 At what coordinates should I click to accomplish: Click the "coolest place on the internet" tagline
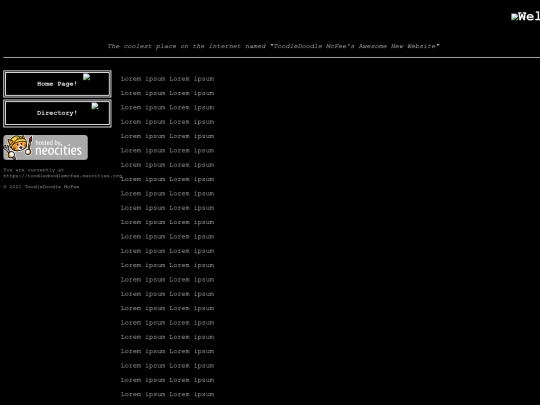coord(273,46)
